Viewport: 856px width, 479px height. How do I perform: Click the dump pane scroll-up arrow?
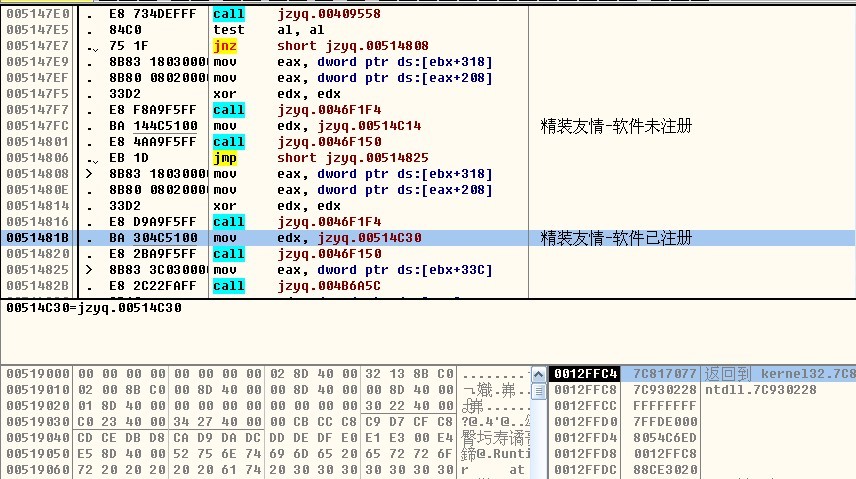538,374
